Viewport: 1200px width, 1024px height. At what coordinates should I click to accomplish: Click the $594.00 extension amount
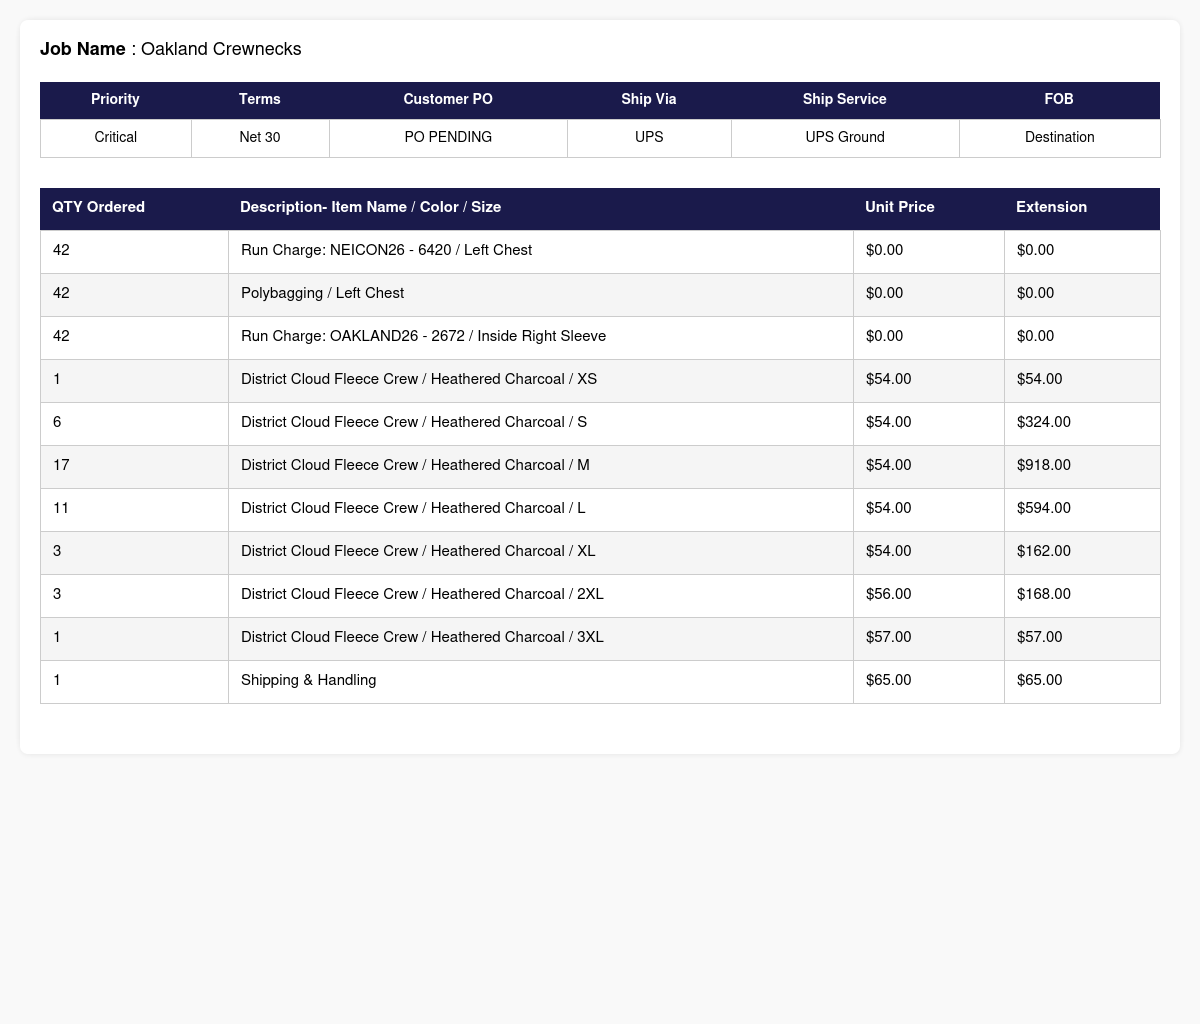point(1044,508)
